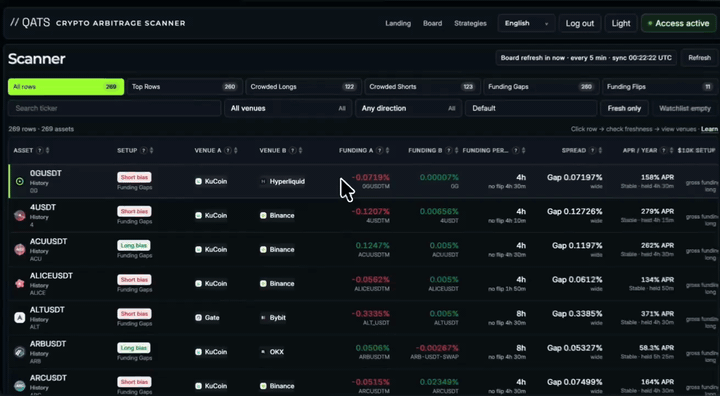Sort by the Spread column arrows
The image size is (720, 396).
point(600,151)
